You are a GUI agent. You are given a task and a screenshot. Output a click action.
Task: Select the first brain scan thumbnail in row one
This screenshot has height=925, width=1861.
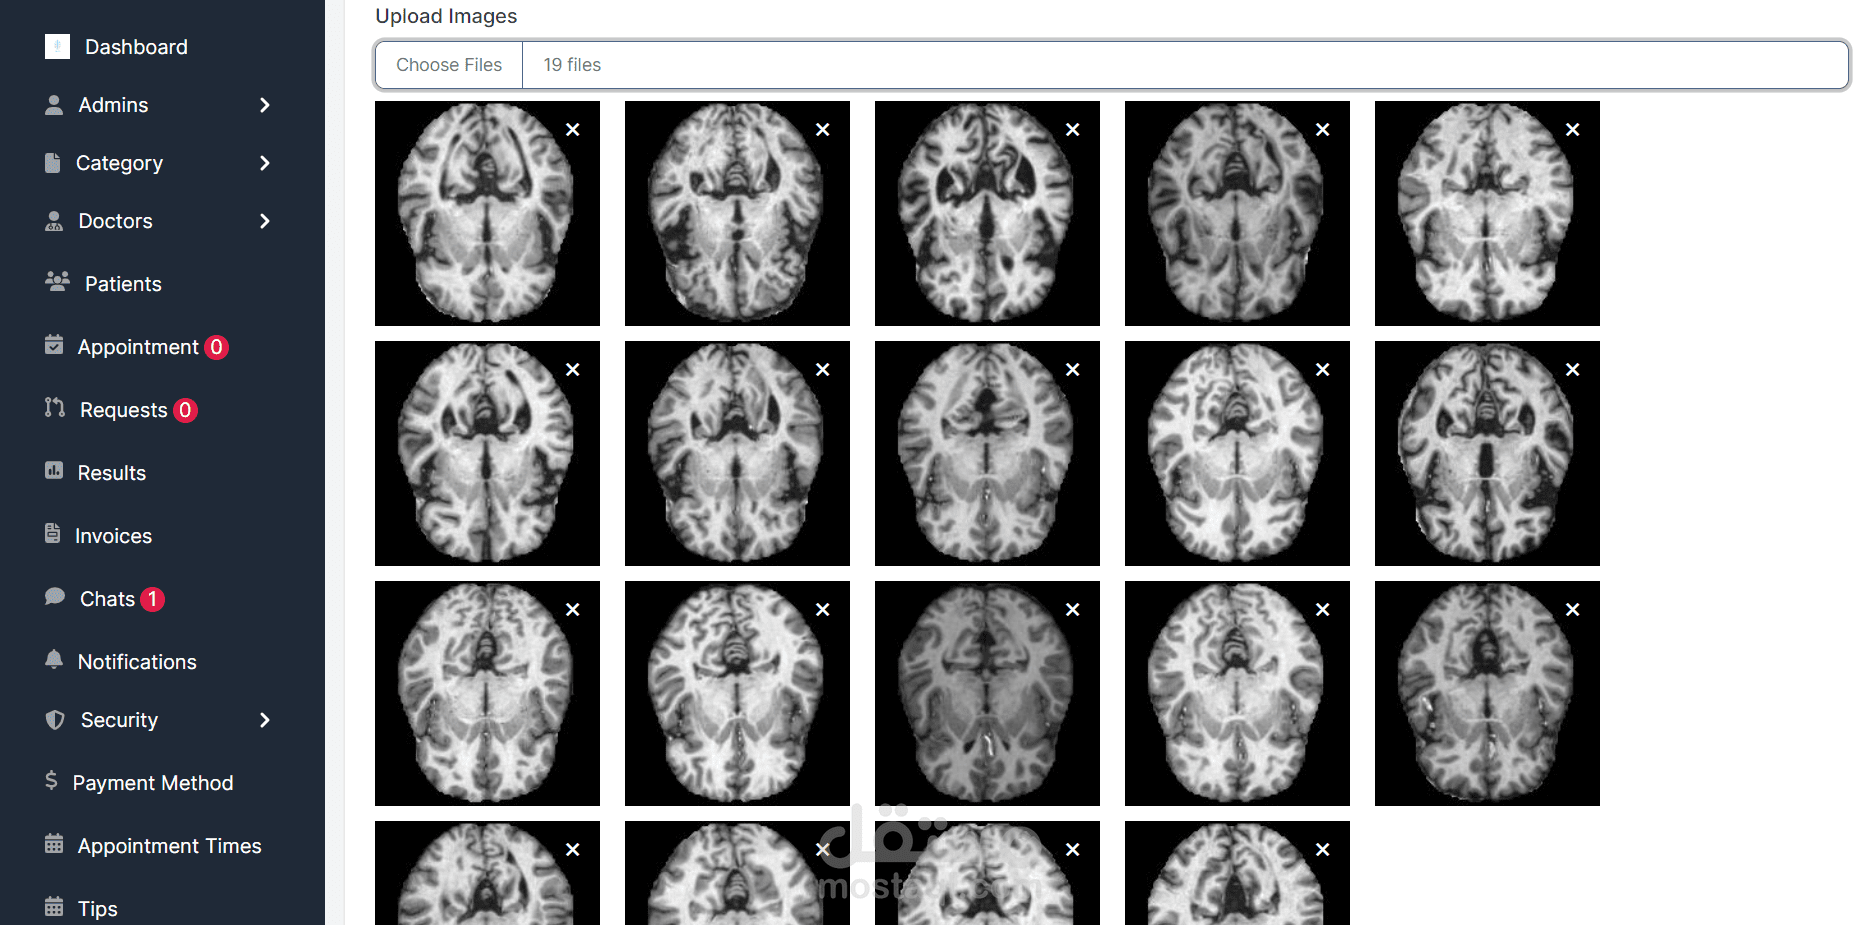(487, 213)
